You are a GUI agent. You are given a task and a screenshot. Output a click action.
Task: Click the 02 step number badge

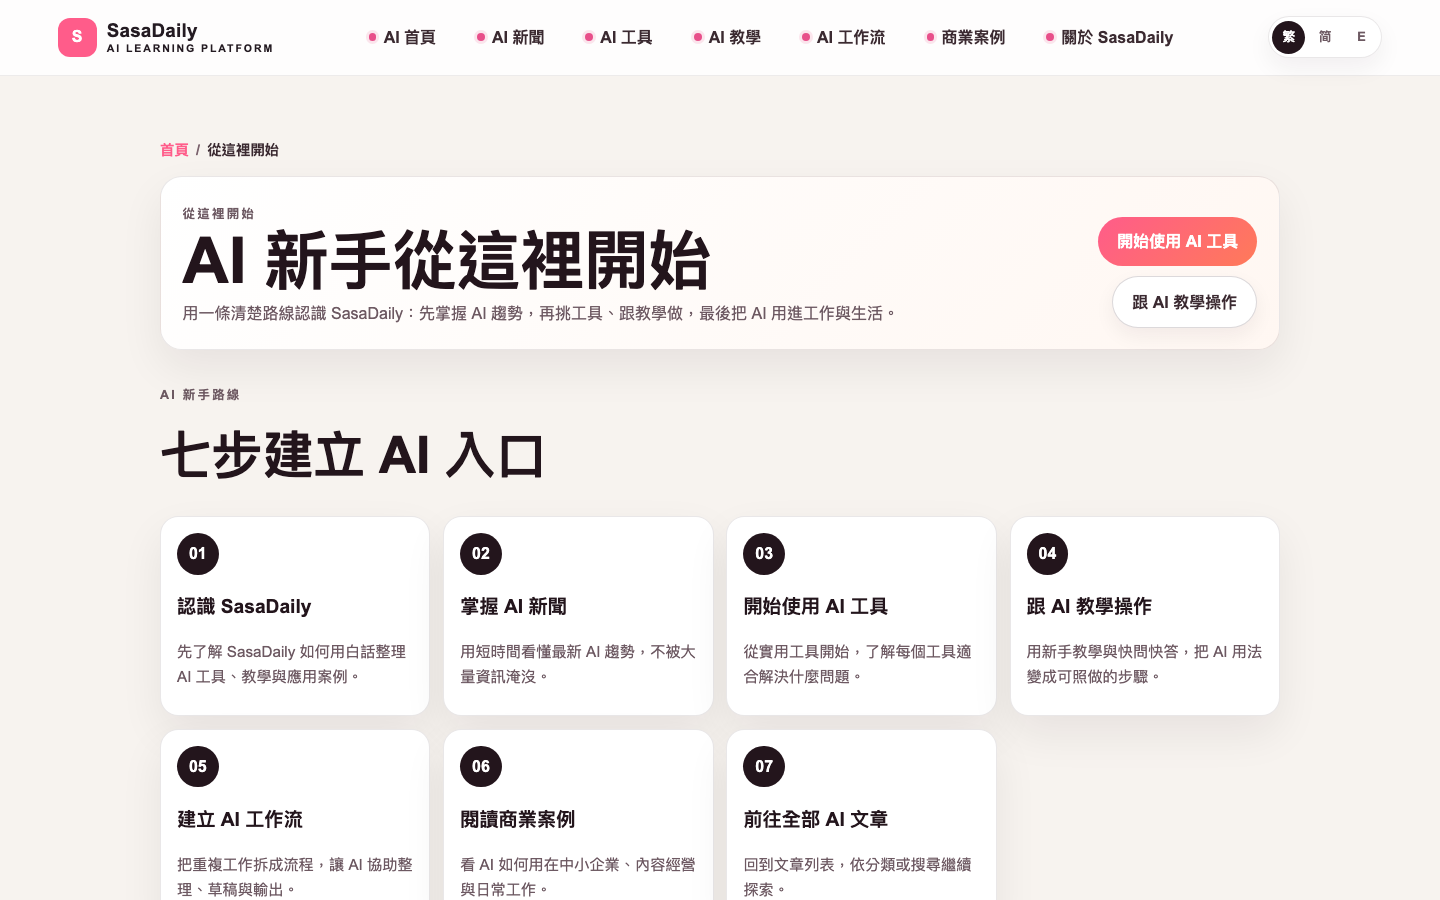tap(481, 554)
